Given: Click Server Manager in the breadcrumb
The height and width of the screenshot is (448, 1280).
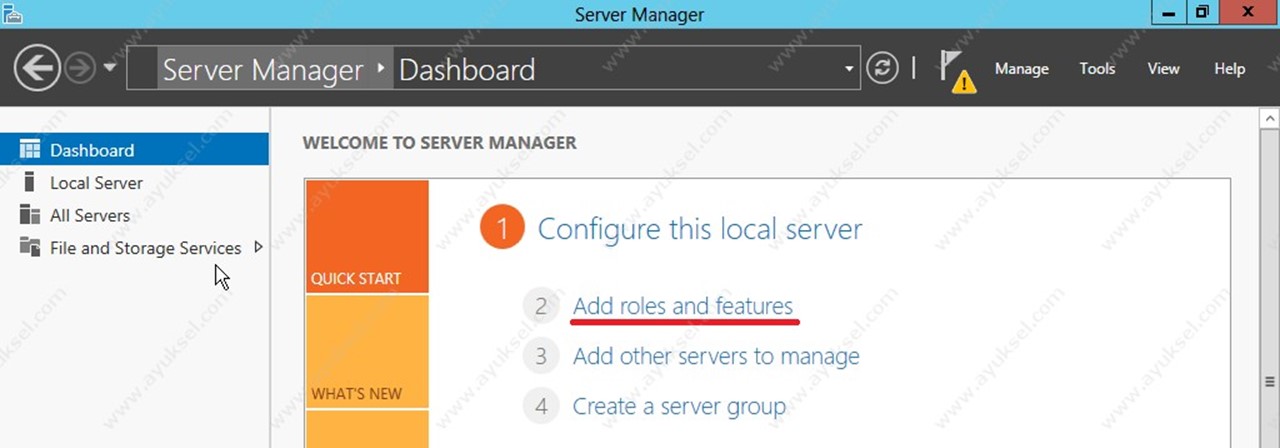Looking at the screenshot, I should point(263,70).
